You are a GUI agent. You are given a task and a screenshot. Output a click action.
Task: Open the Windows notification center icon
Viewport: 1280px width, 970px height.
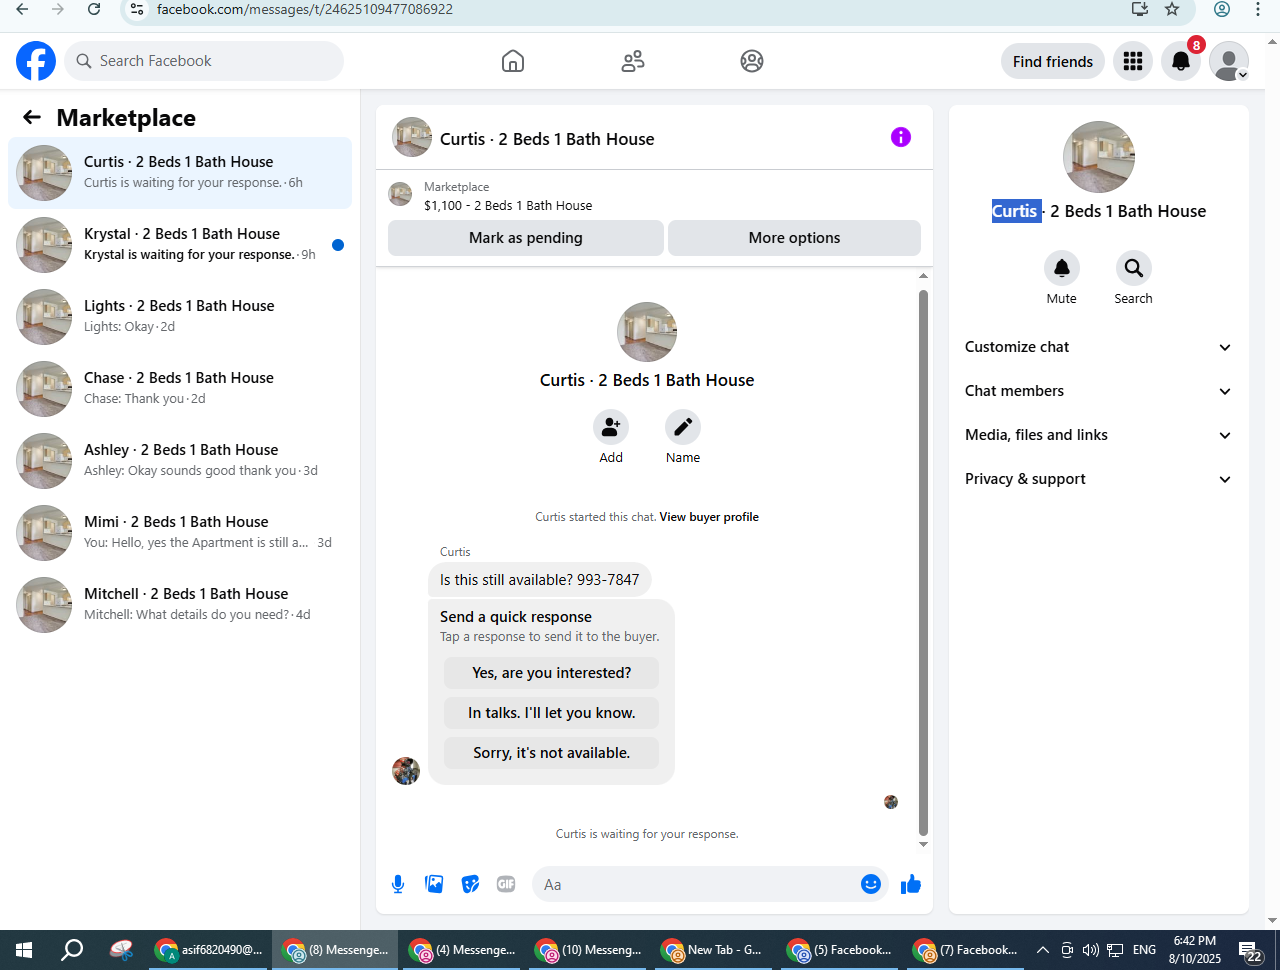(x=1249, y=951)
